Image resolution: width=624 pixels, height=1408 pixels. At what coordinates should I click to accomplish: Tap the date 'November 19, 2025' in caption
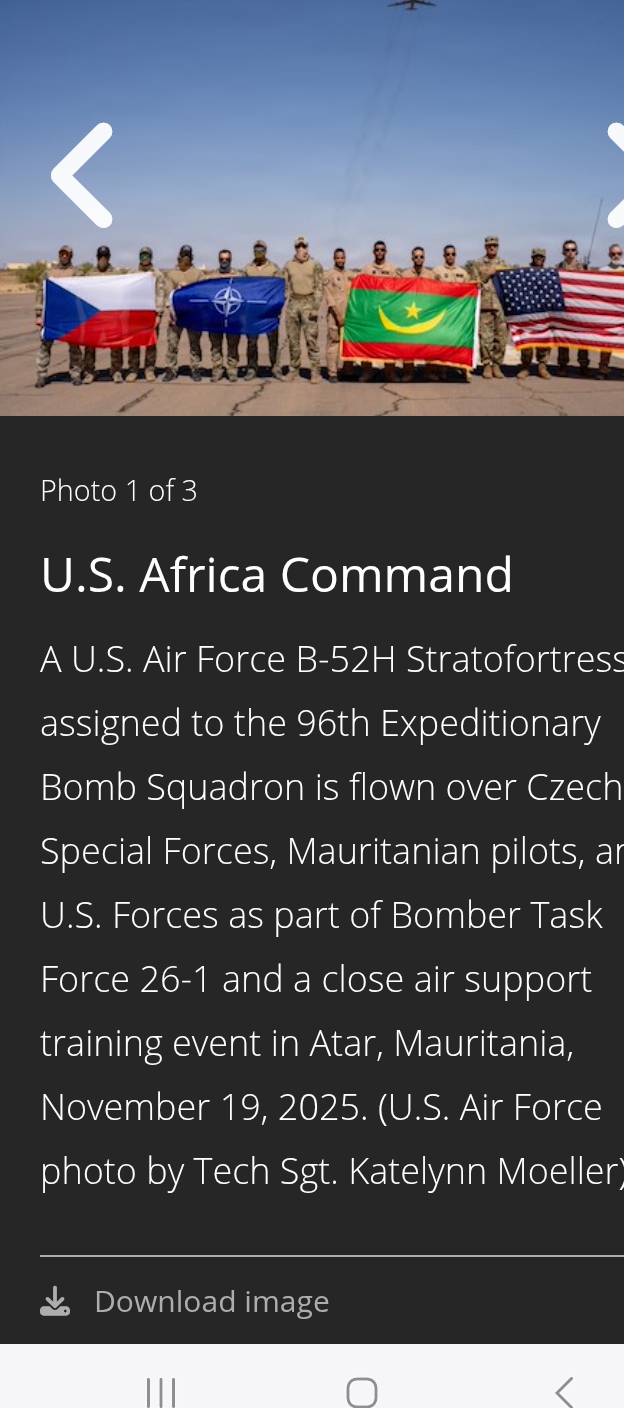pos(204,1107)
